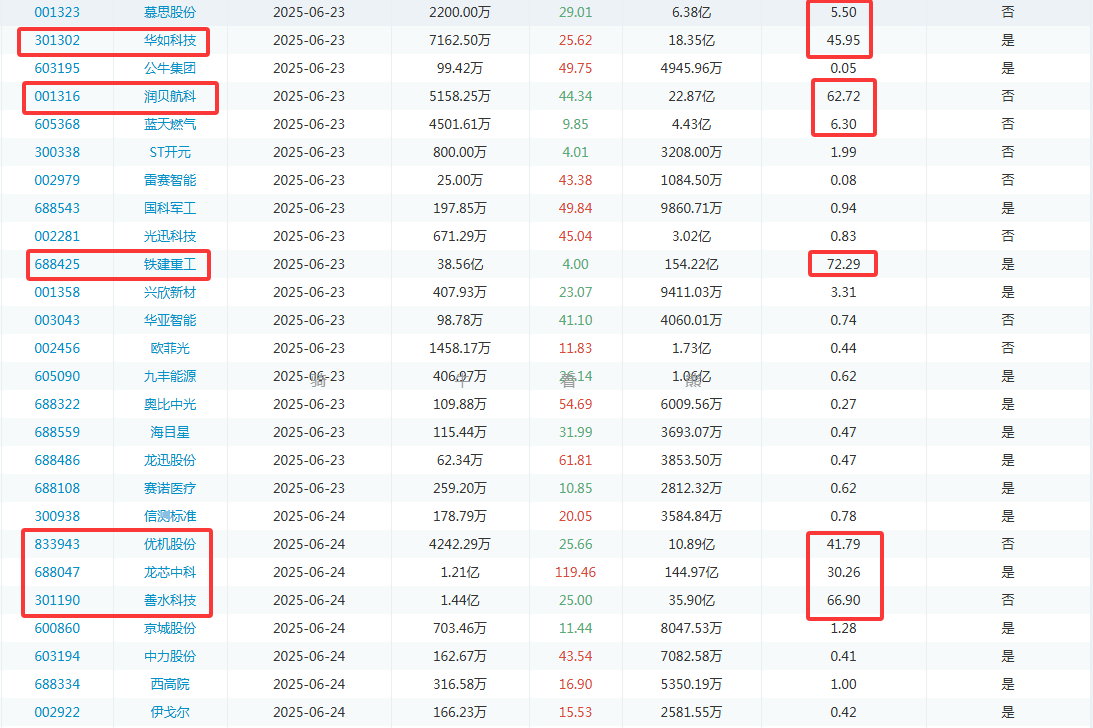Click the date in the 信测标准 row

click(x=309, y=516)
